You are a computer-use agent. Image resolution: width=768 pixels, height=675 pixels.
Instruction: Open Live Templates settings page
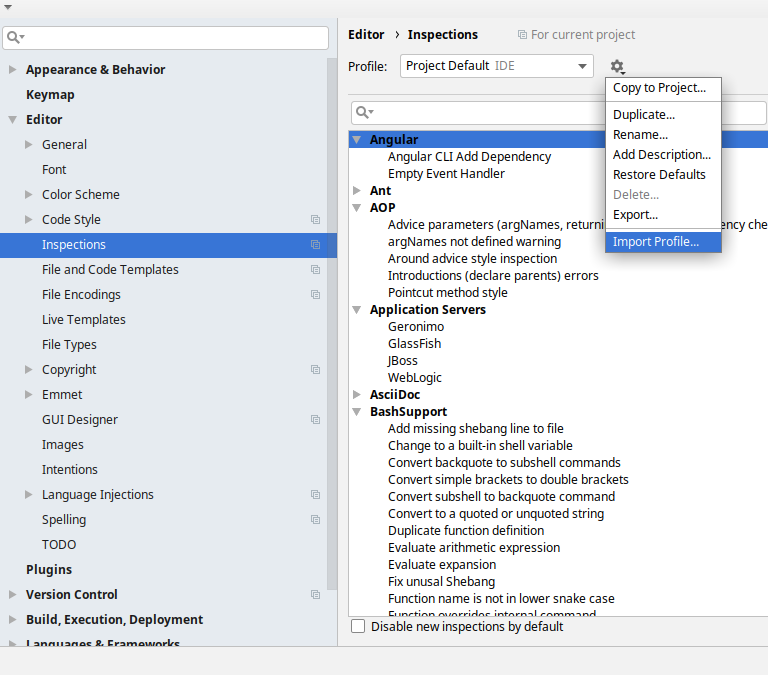tap(84, 320)
